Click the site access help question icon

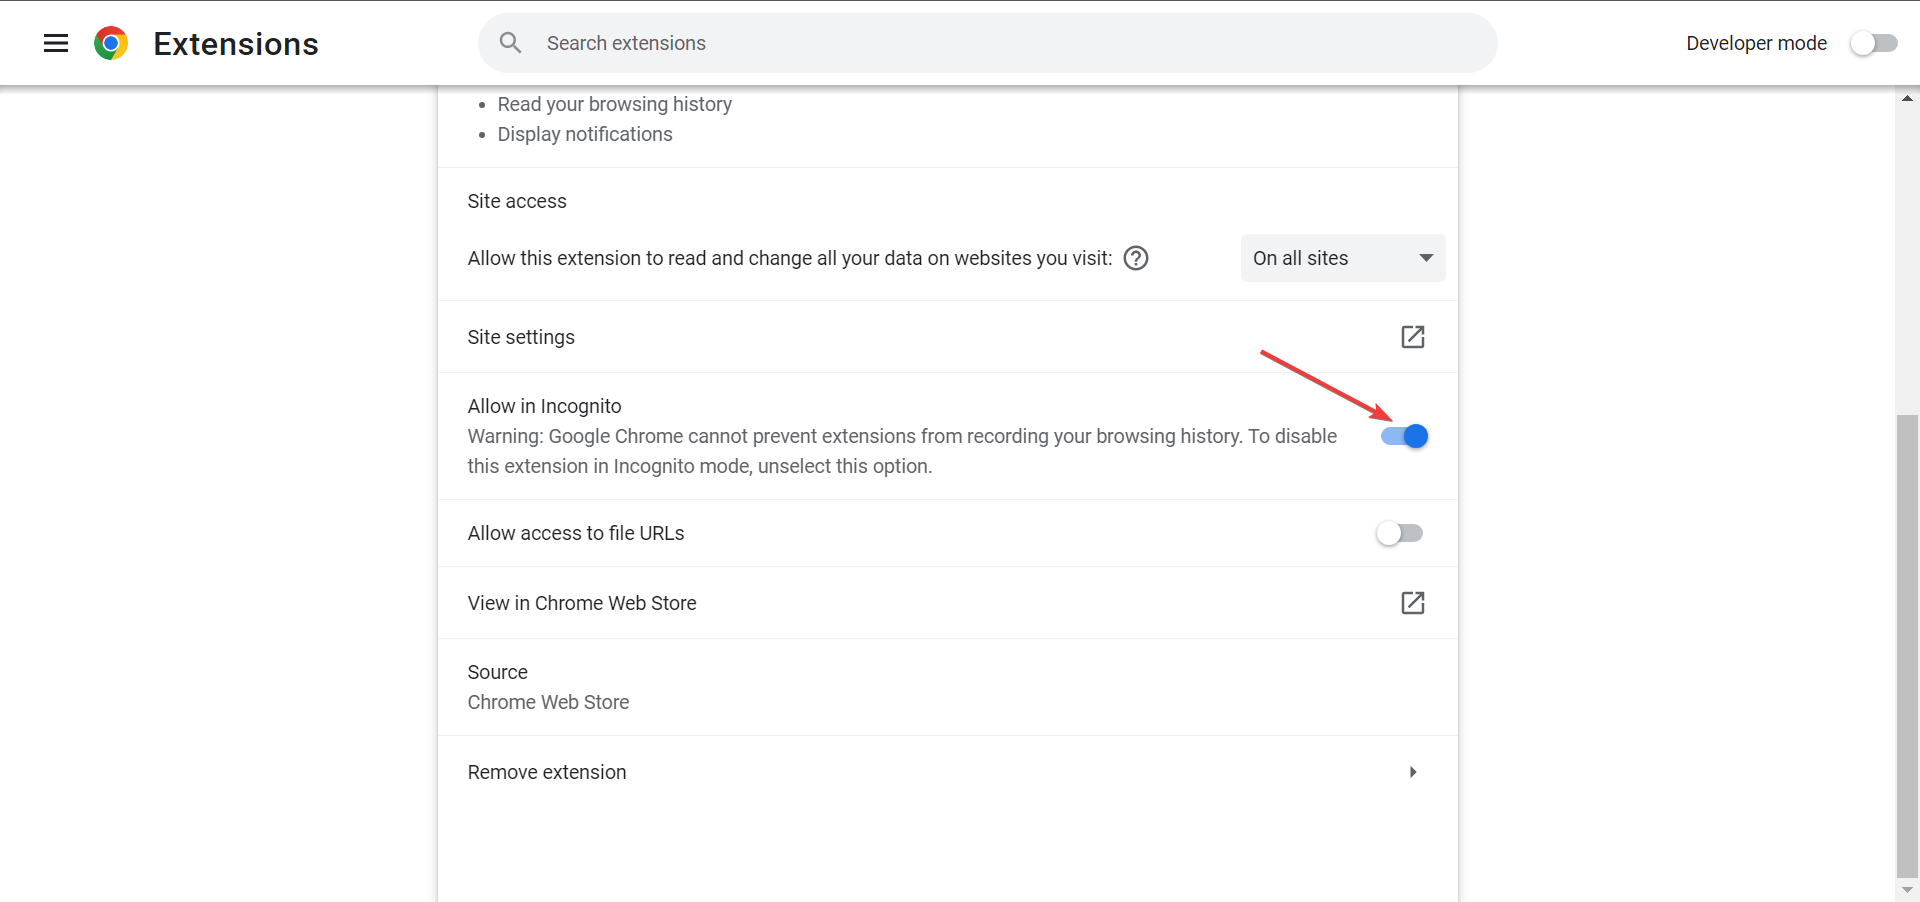pos(1136,258)
